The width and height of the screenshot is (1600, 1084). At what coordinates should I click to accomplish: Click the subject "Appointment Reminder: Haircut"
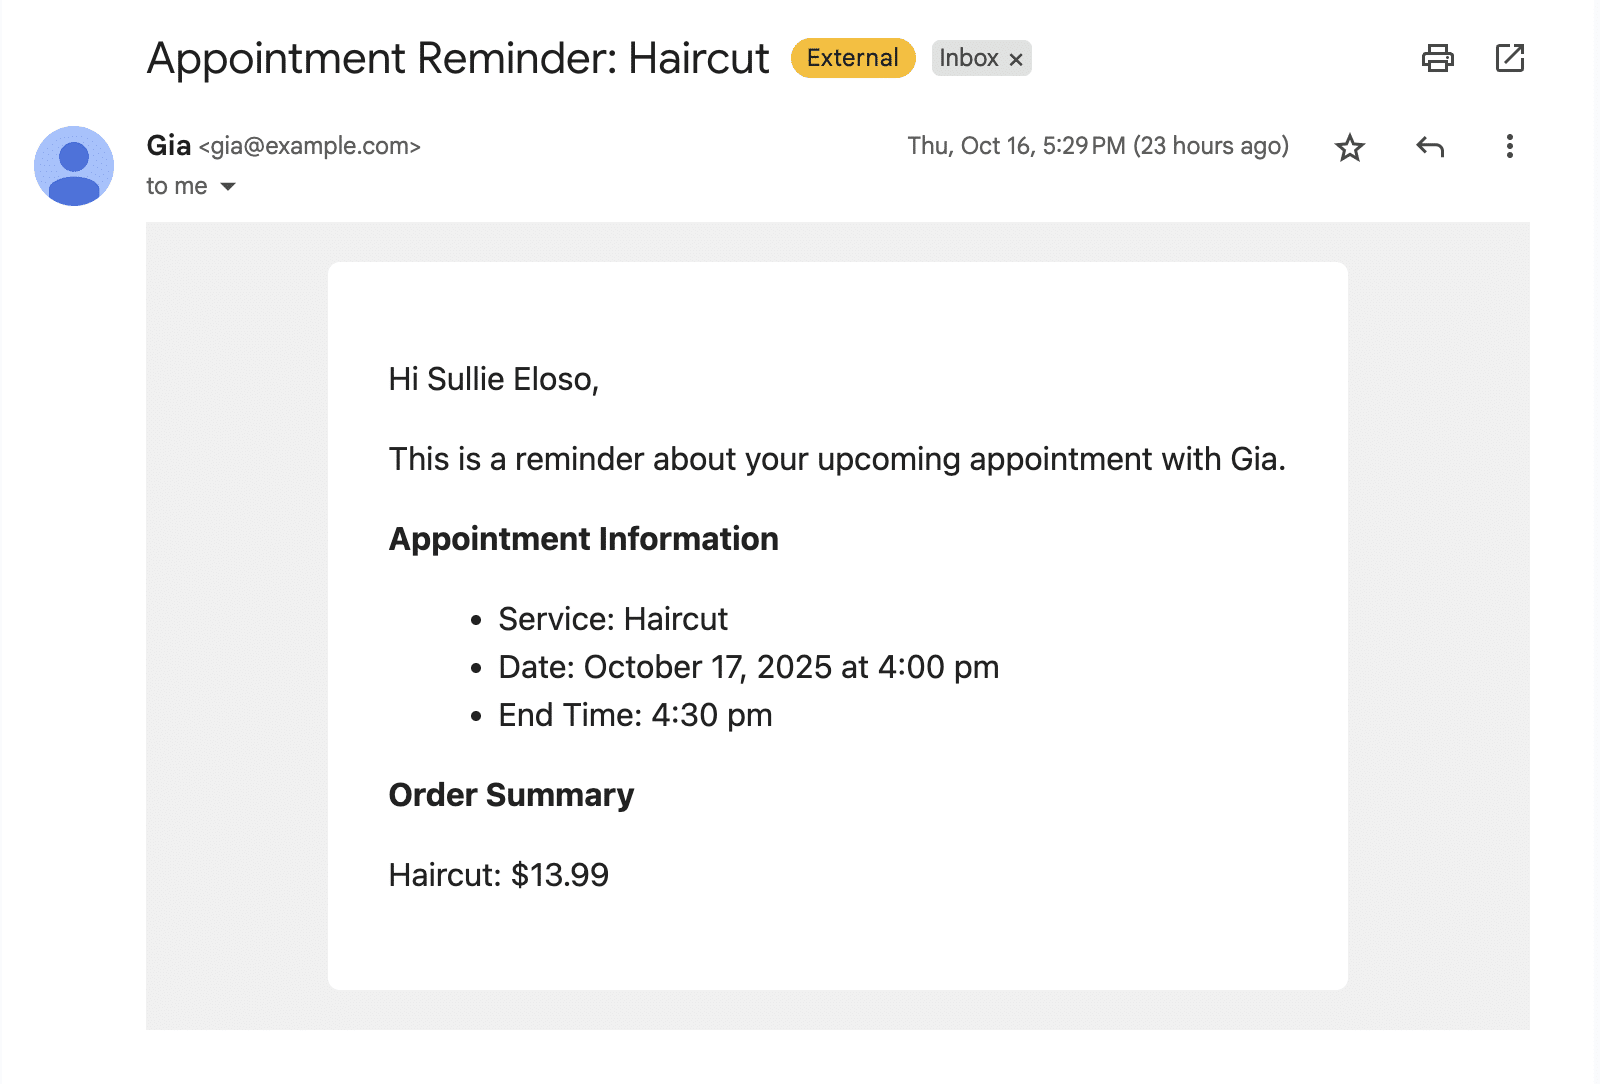pos(458,58)
